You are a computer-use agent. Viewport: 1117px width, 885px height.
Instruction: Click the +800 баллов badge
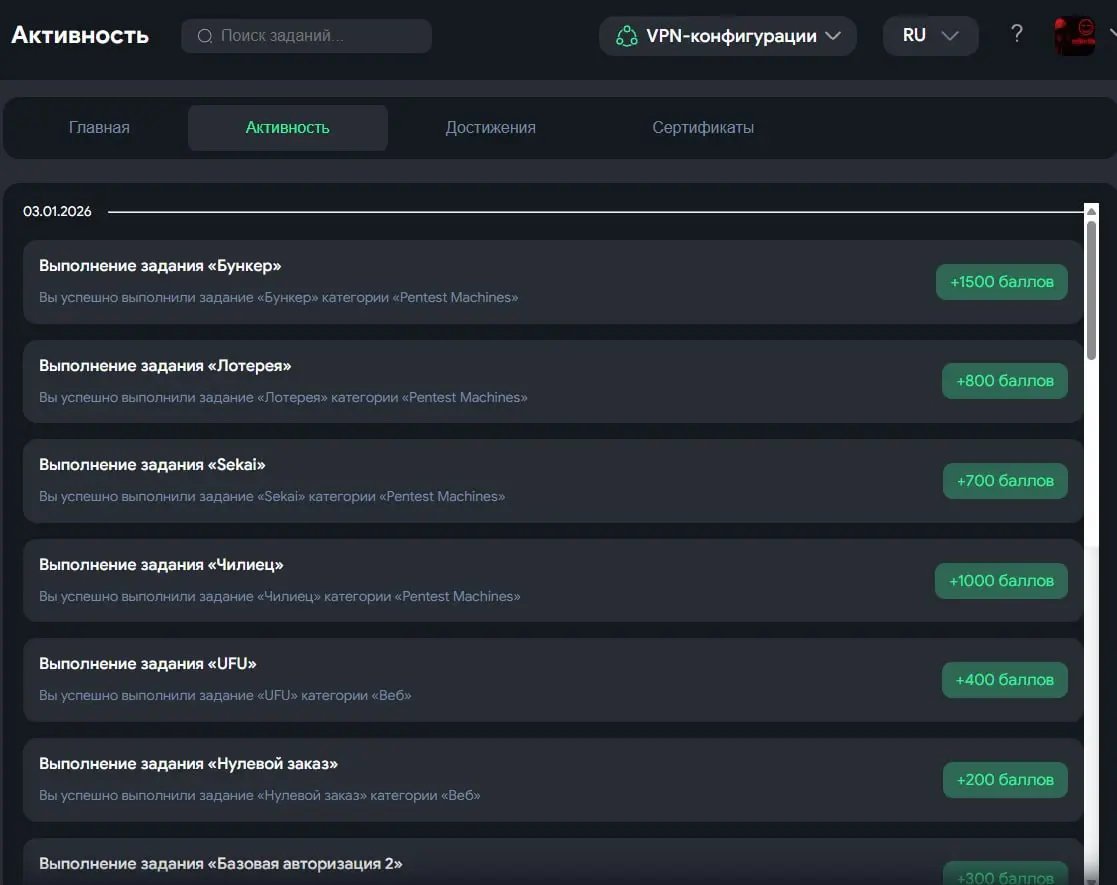(x=1004, y=381)
